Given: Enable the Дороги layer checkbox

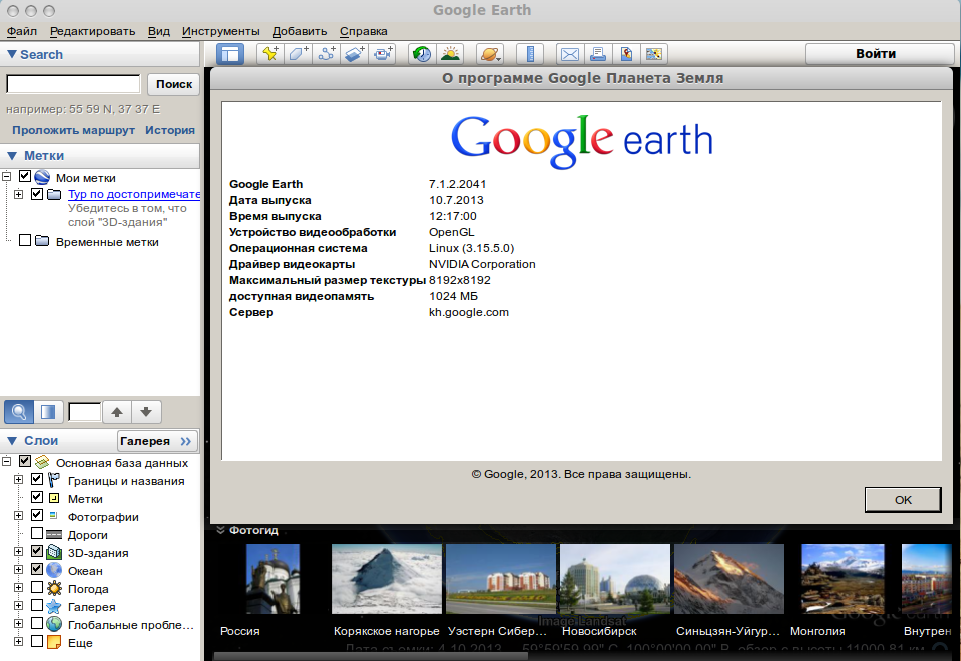Looking at the screenshot, I should tap(37, 533).
